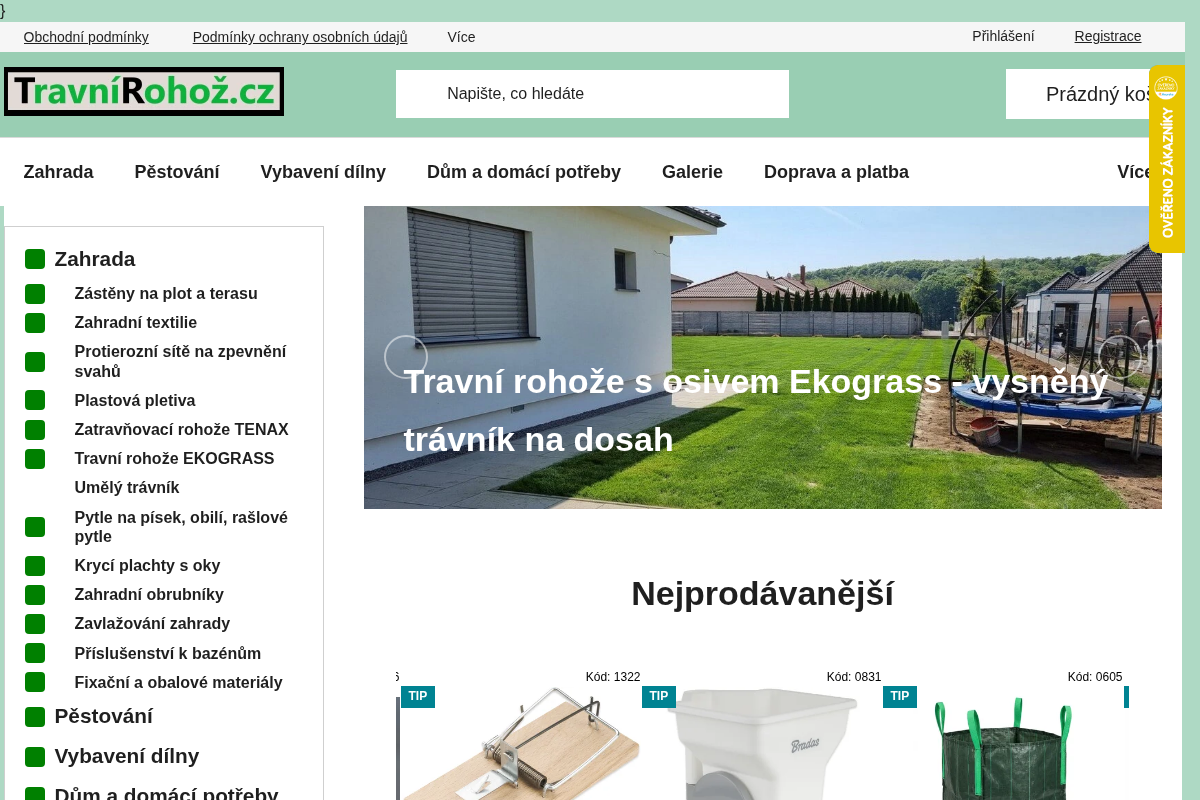The width and height of the screenshot is (1200, 800).
Task: Click green square beside Vybavení dílny sidebar heading
Action: point(35,757)
